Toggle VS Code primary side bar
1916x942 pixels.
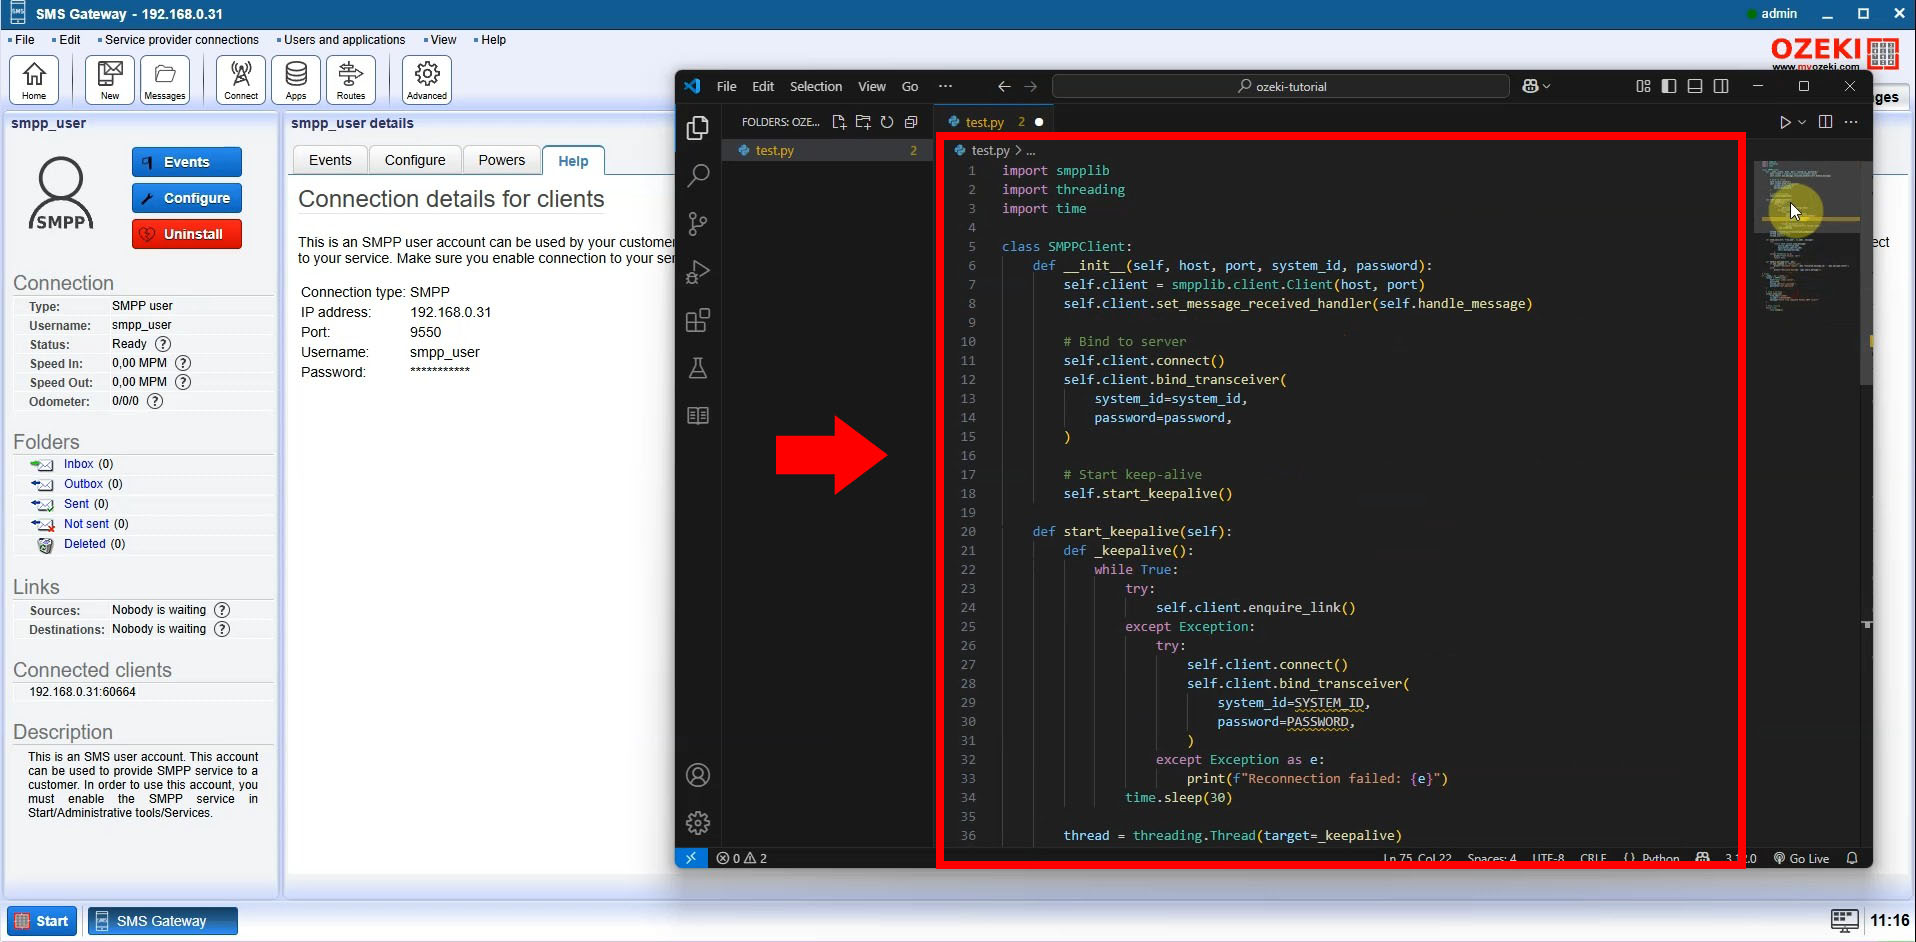click(1669, 87)
